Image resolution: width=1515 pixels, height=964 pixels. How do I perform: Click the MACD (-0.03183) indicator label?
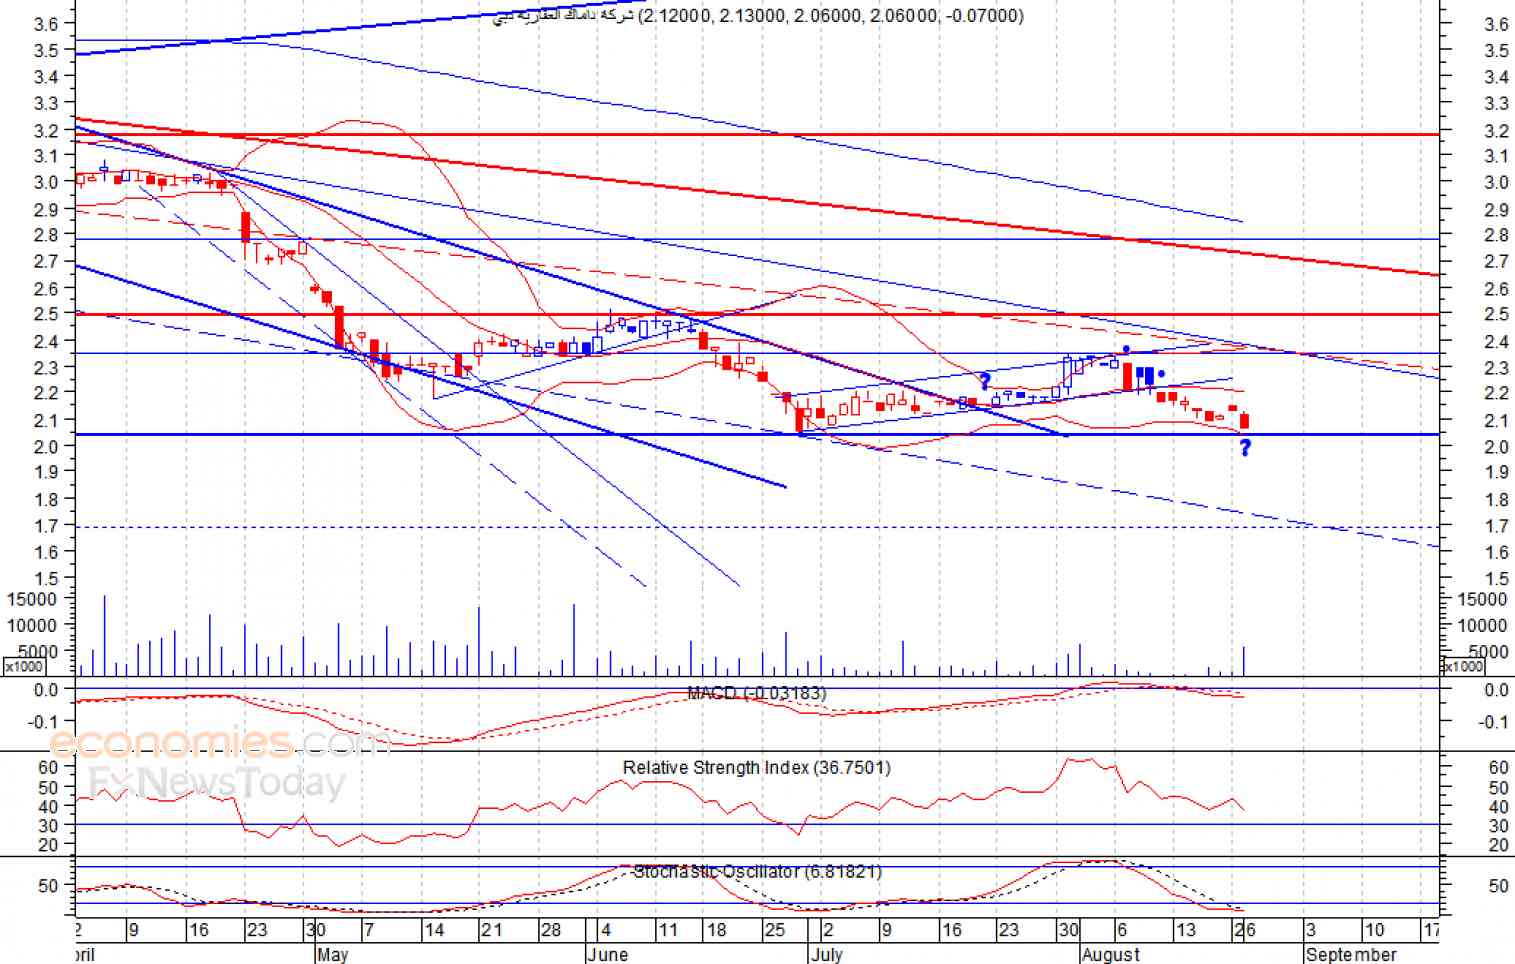(757, 693)
